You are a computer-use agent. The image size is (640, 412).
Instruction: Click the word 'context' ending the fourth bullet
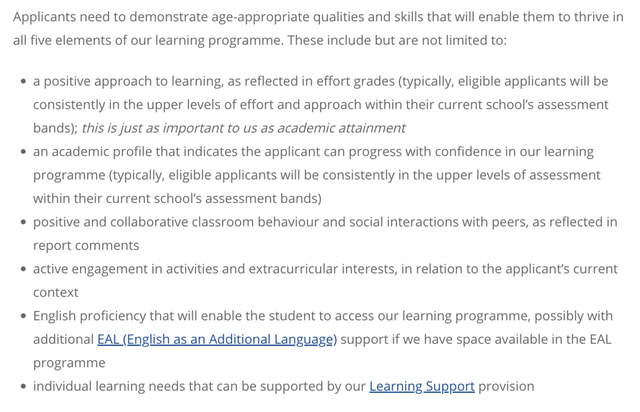[x=56, y=292]
